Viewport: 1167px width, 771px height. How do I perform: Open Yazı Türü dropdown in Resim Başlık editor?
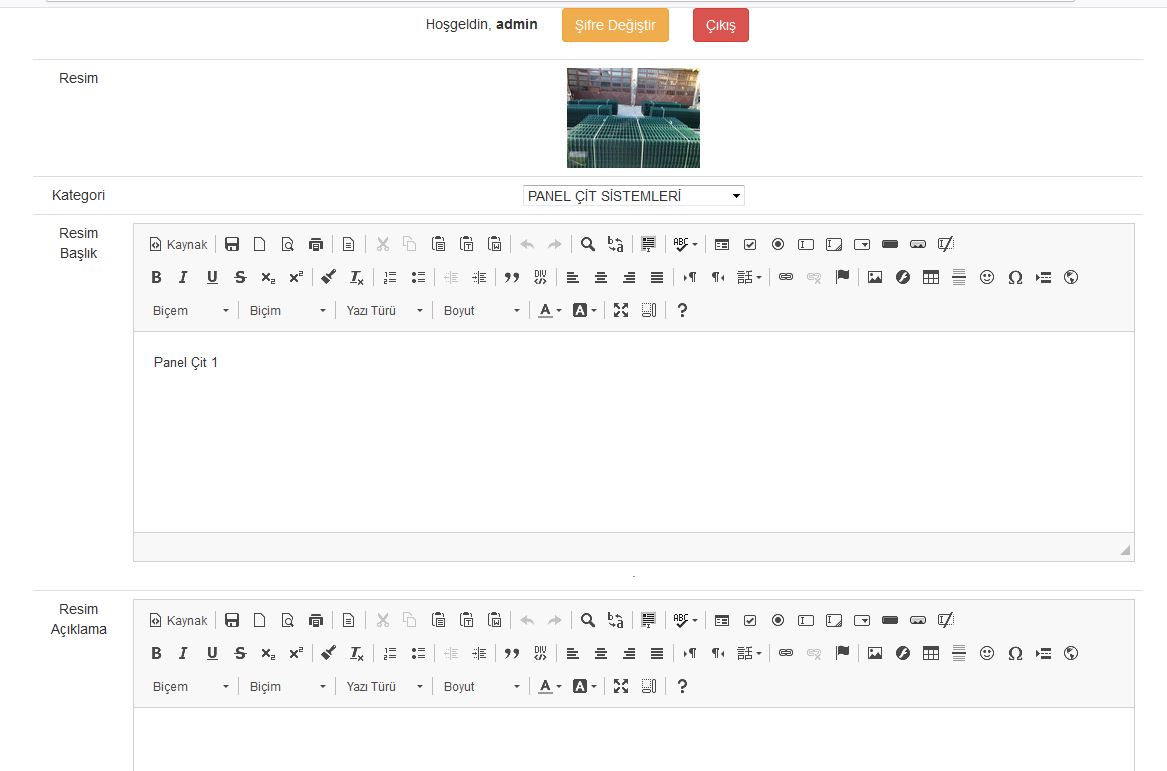click(384, 310)
